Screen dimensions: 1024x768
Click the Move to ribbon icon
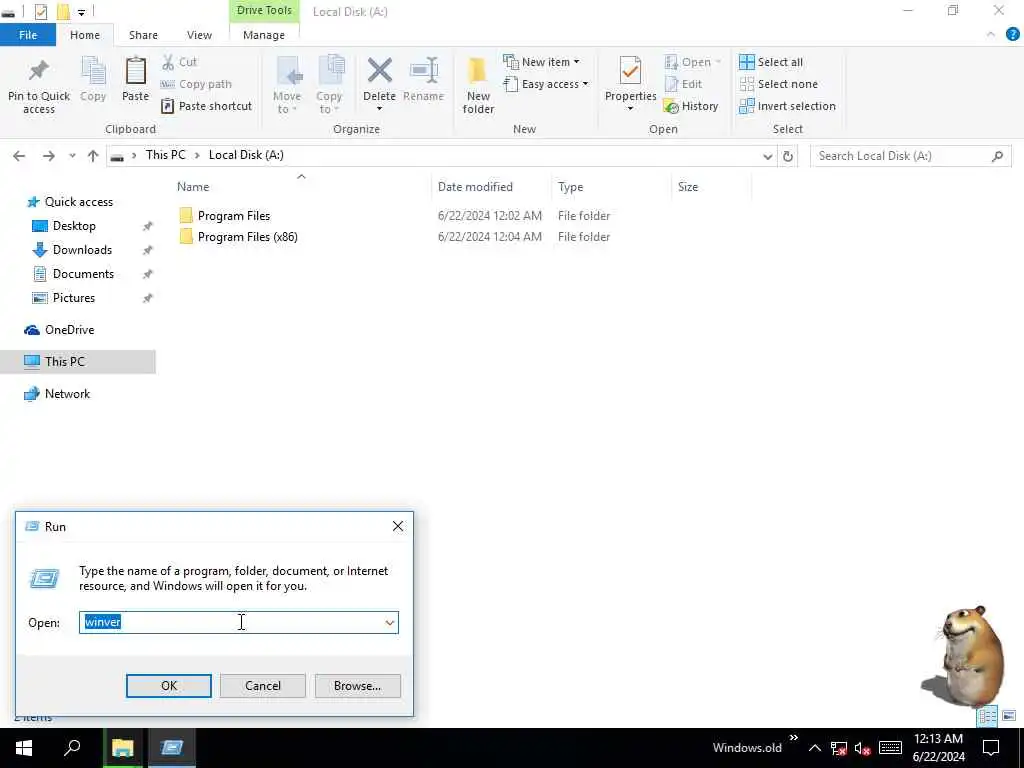click(x=287, y=71)
